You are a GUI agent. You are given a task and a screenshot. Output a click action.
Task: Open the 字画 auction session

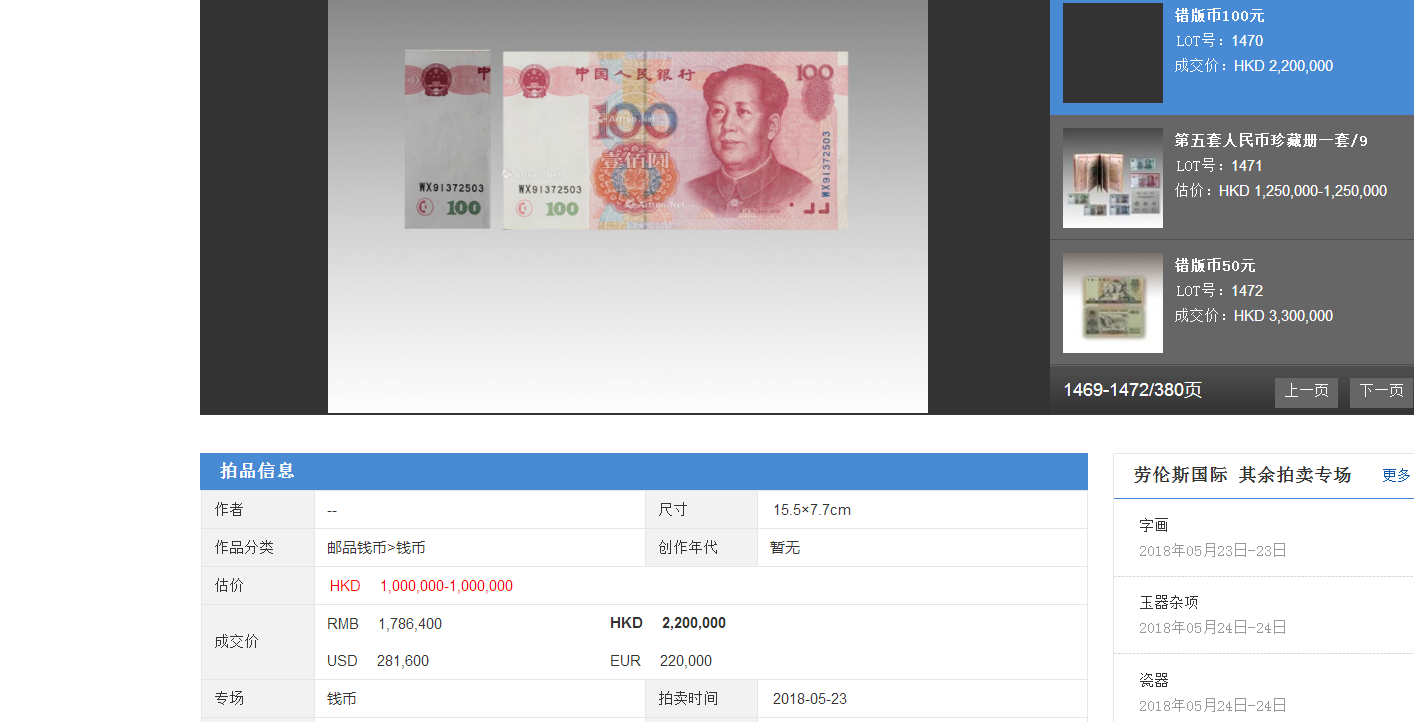[1154, 525]
